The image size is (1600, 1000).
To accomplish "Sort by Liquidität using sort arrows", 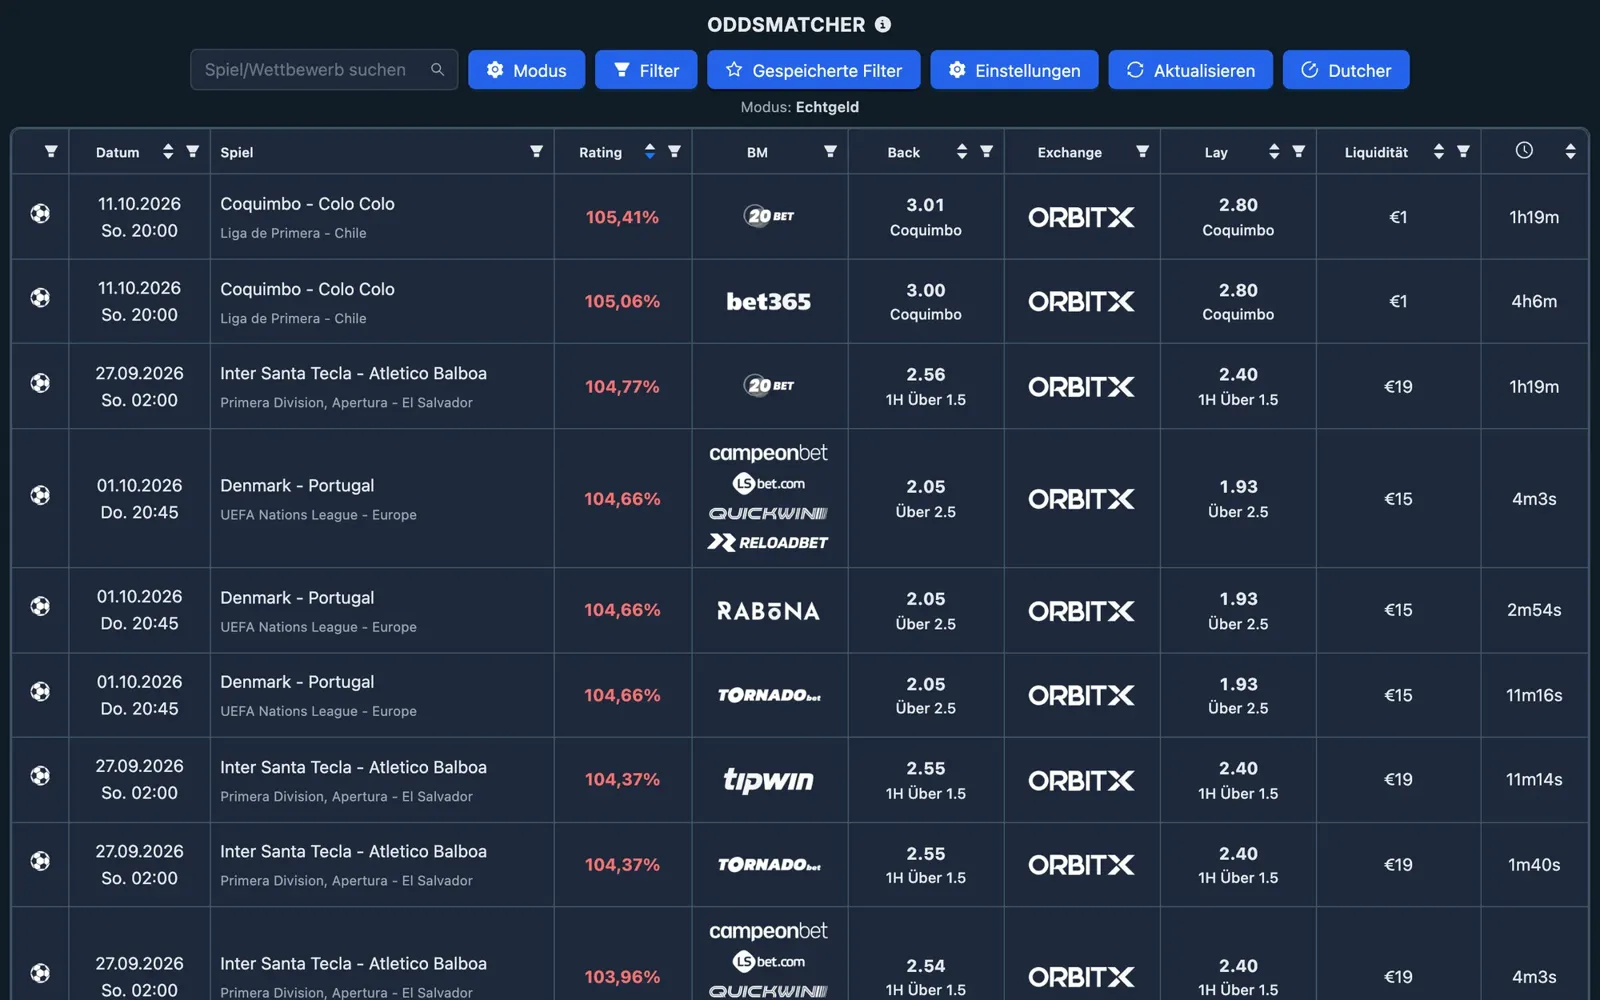I will tap(1439, 152).
